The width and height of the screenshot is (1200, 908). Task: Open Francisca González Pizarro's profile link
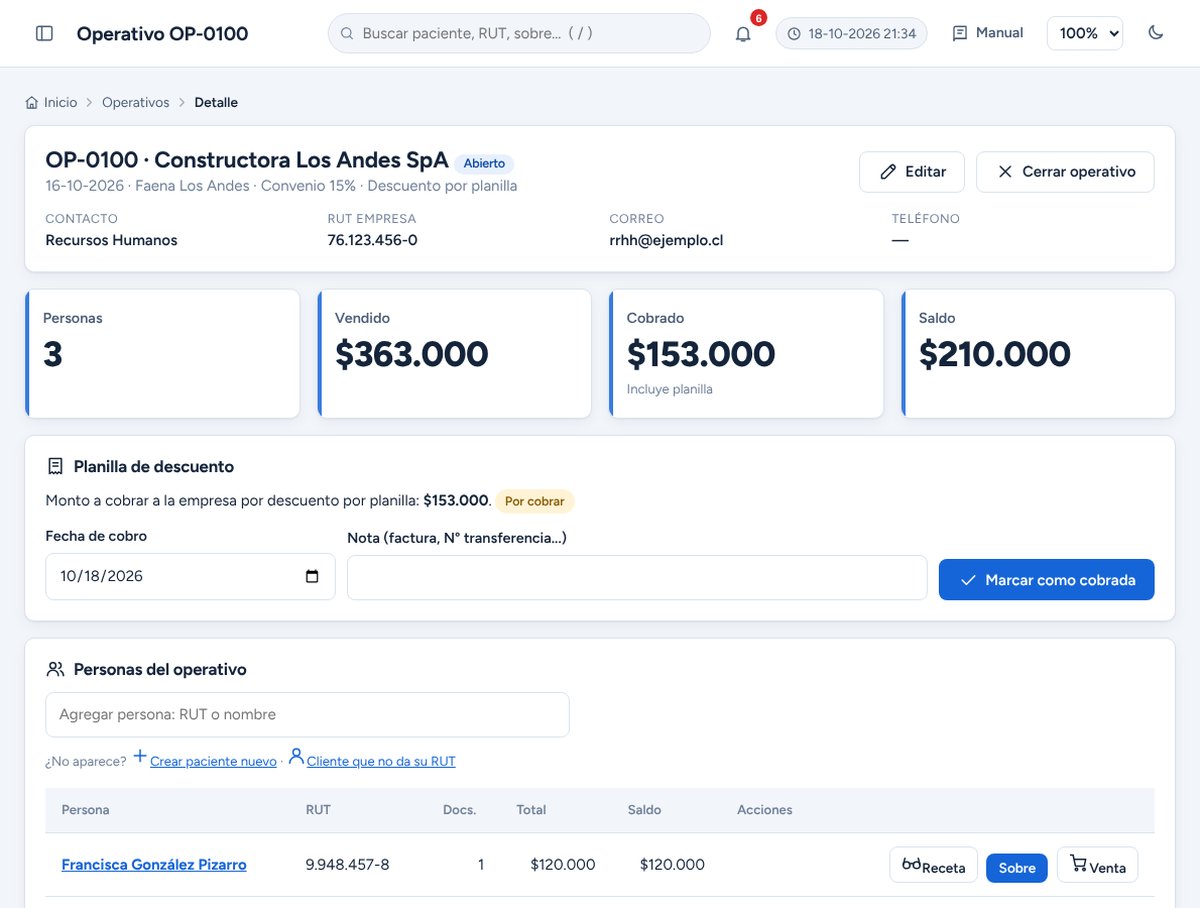tap(154, 865)
